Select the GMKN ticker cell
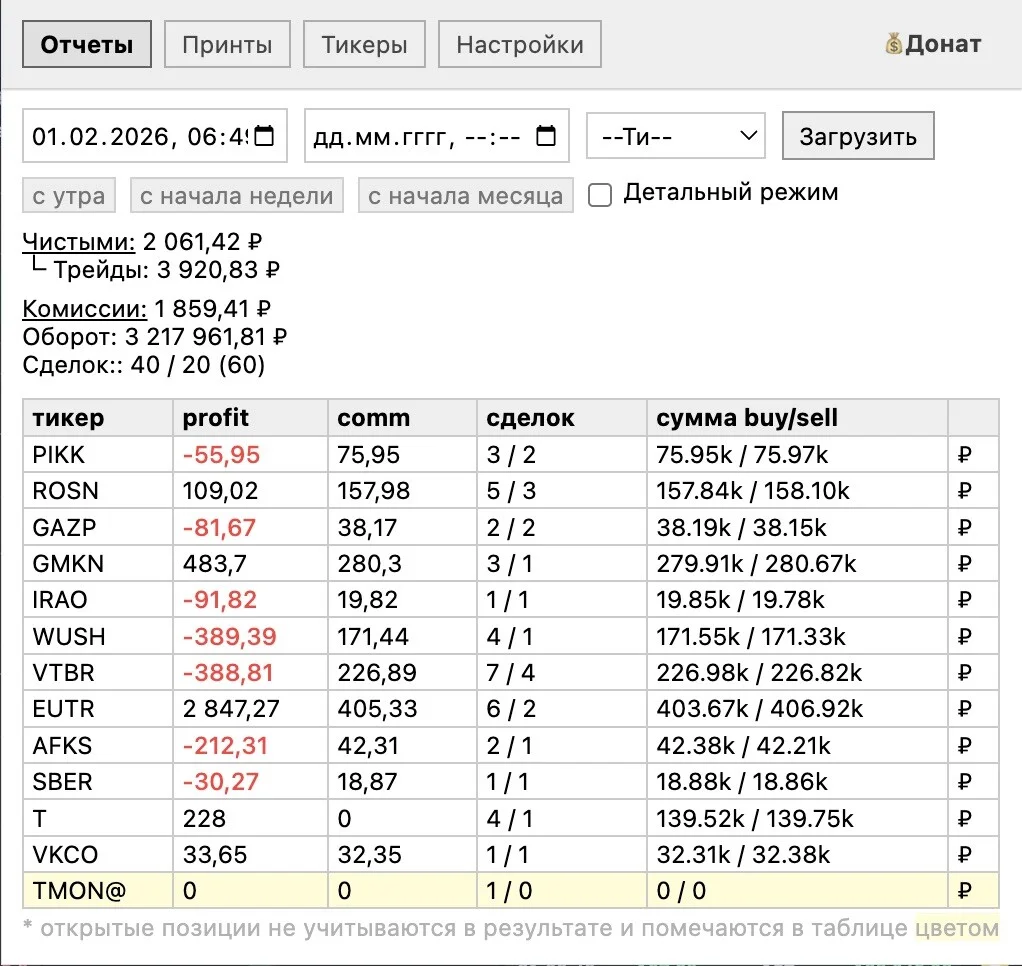The width and height of the screenshot is (1022, 966). 98,564
